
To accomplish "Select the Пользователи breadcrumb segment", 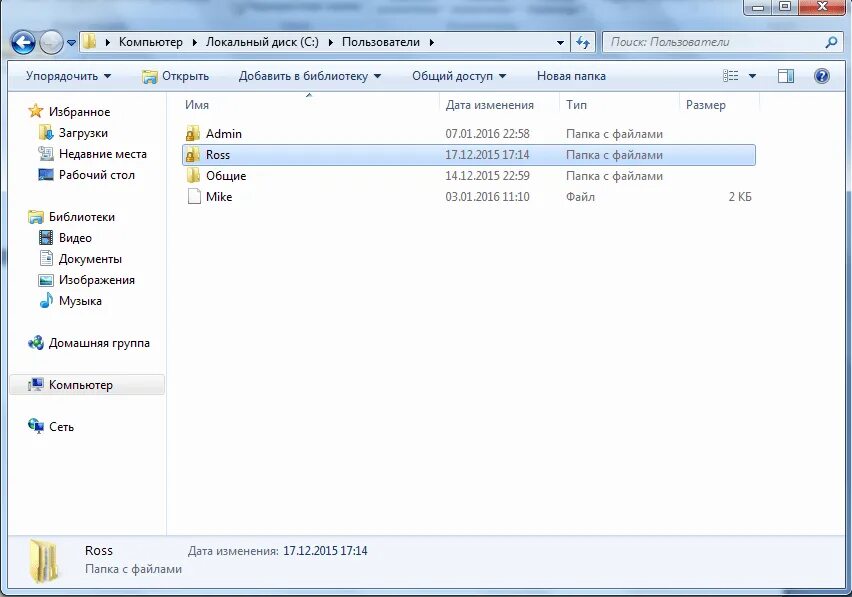I will click(x=381, y=42).
